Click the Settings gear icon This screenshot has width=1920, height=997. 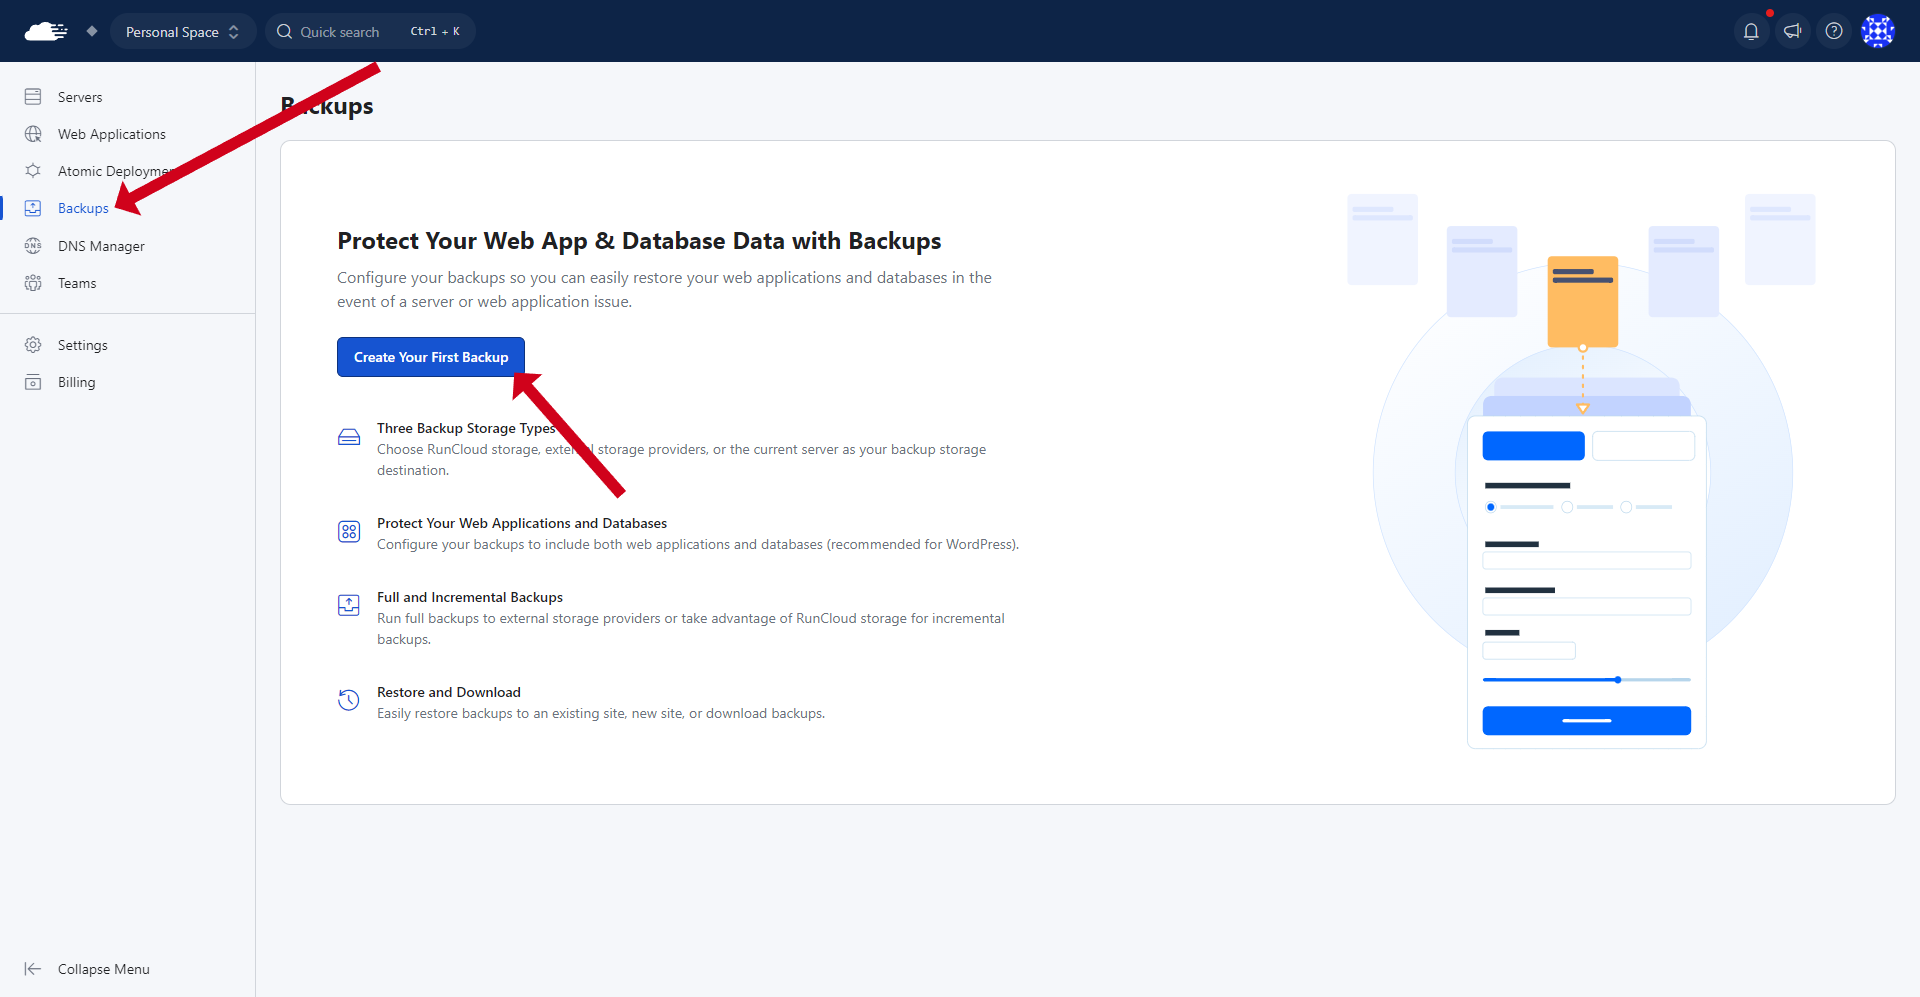pyautogui.click(x=33, y=345)
